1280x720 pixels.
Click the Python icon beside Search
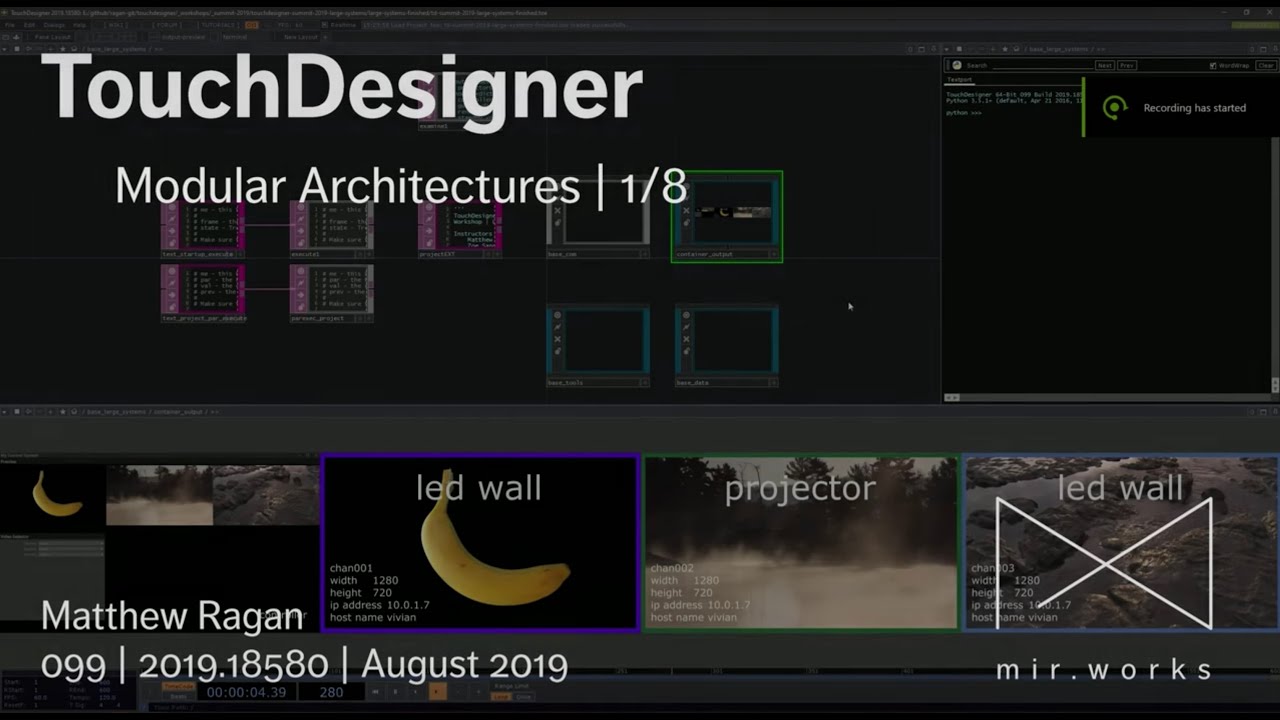(957, 65)
